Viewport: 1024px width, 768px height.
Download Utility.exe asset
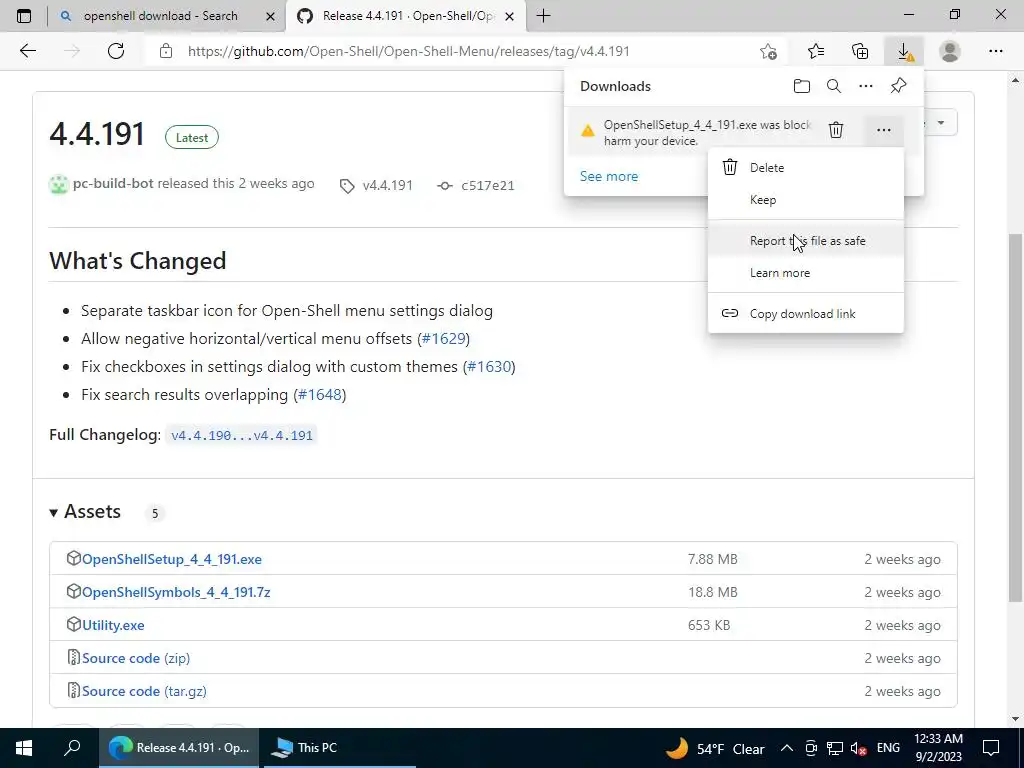(113, 625)
